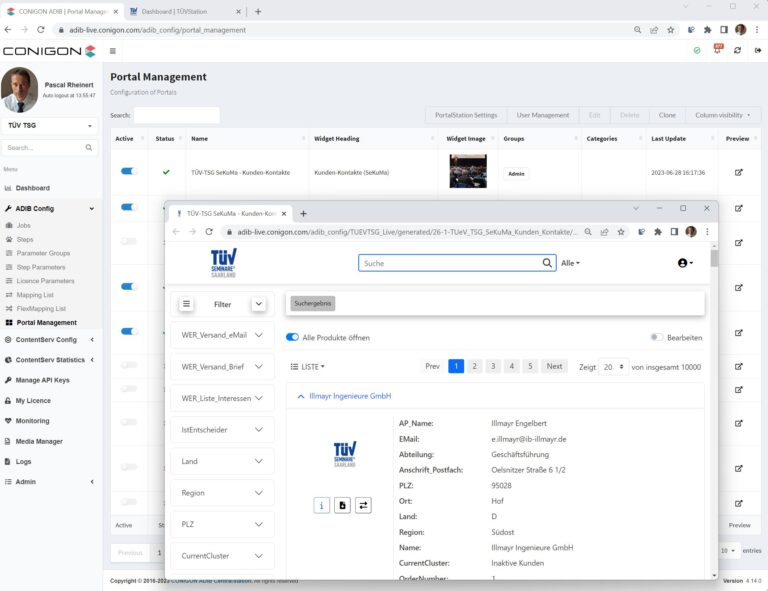The image size is (768, 591).
Task: Click the document icon under TÜV logo
Action: click(342, 505)
